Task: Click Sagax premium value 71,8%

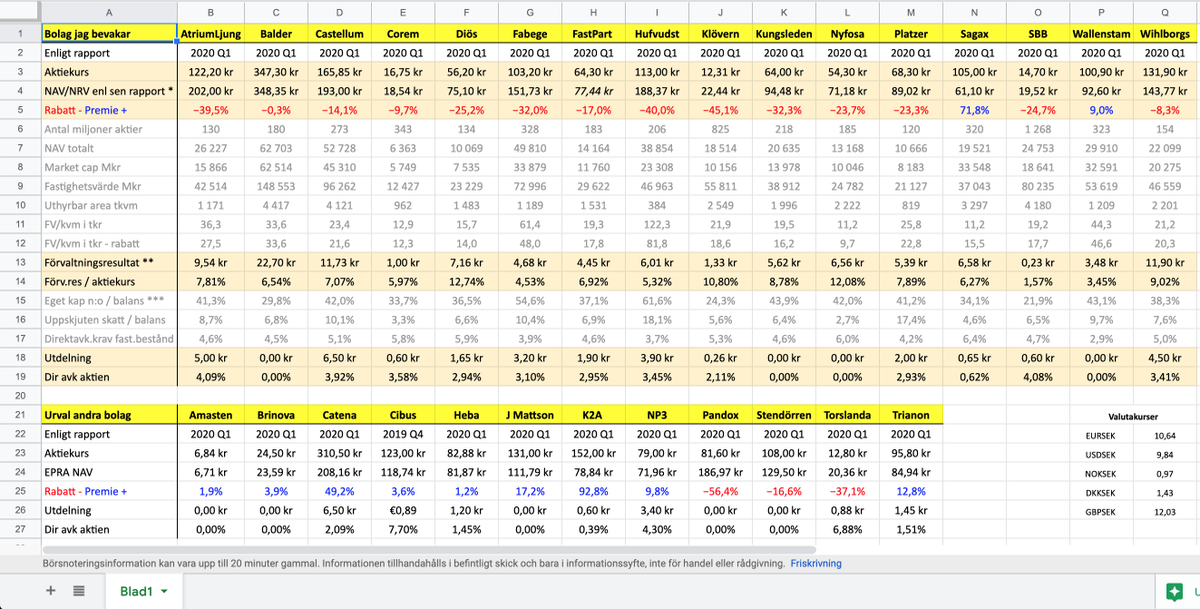Action: coord(975,109)
